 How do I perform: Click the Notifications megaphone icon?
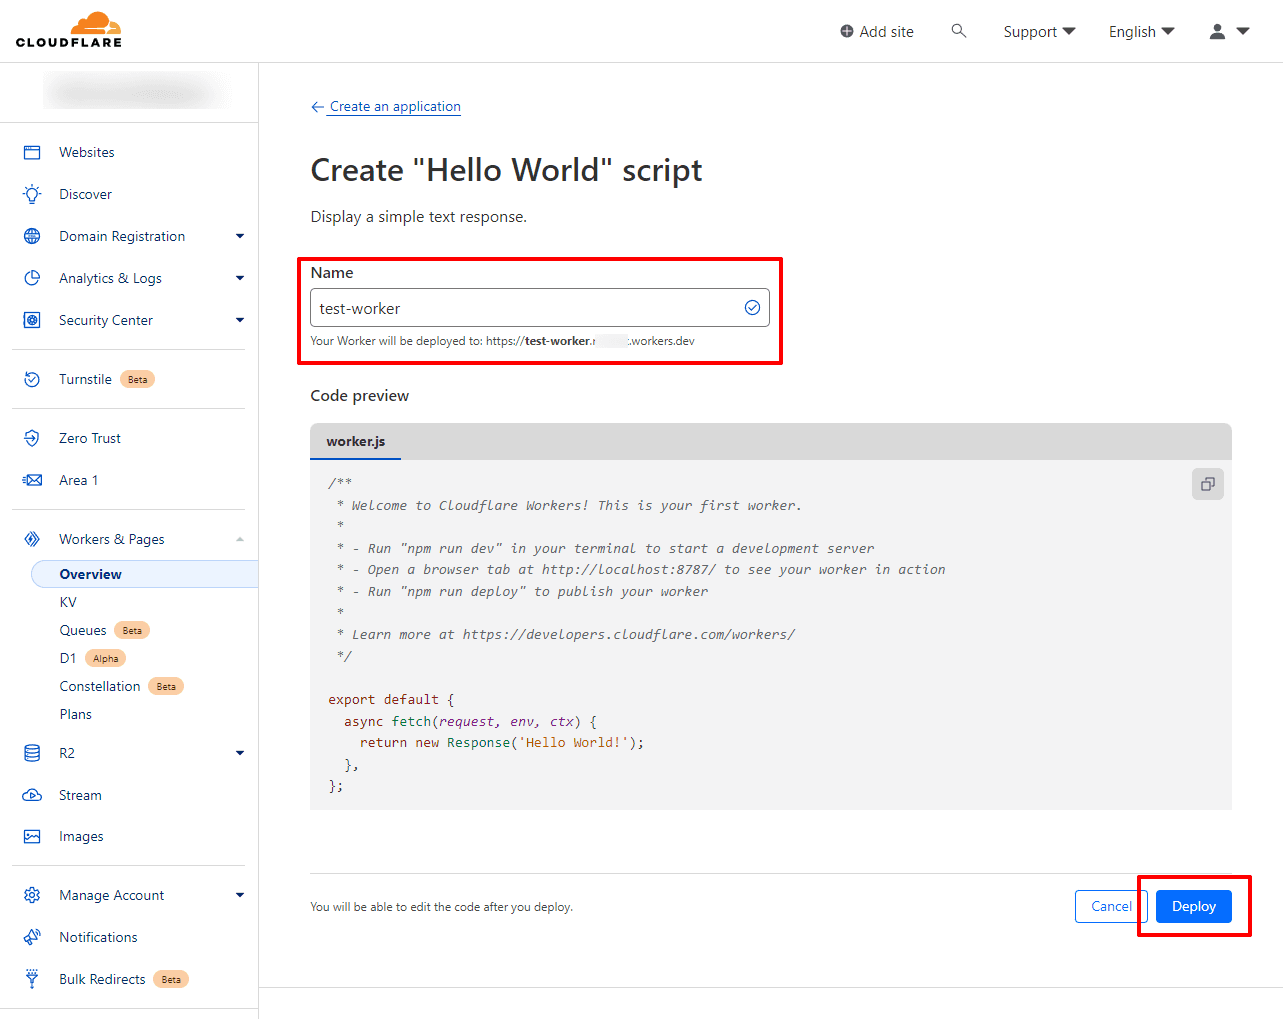pos(32,937)
